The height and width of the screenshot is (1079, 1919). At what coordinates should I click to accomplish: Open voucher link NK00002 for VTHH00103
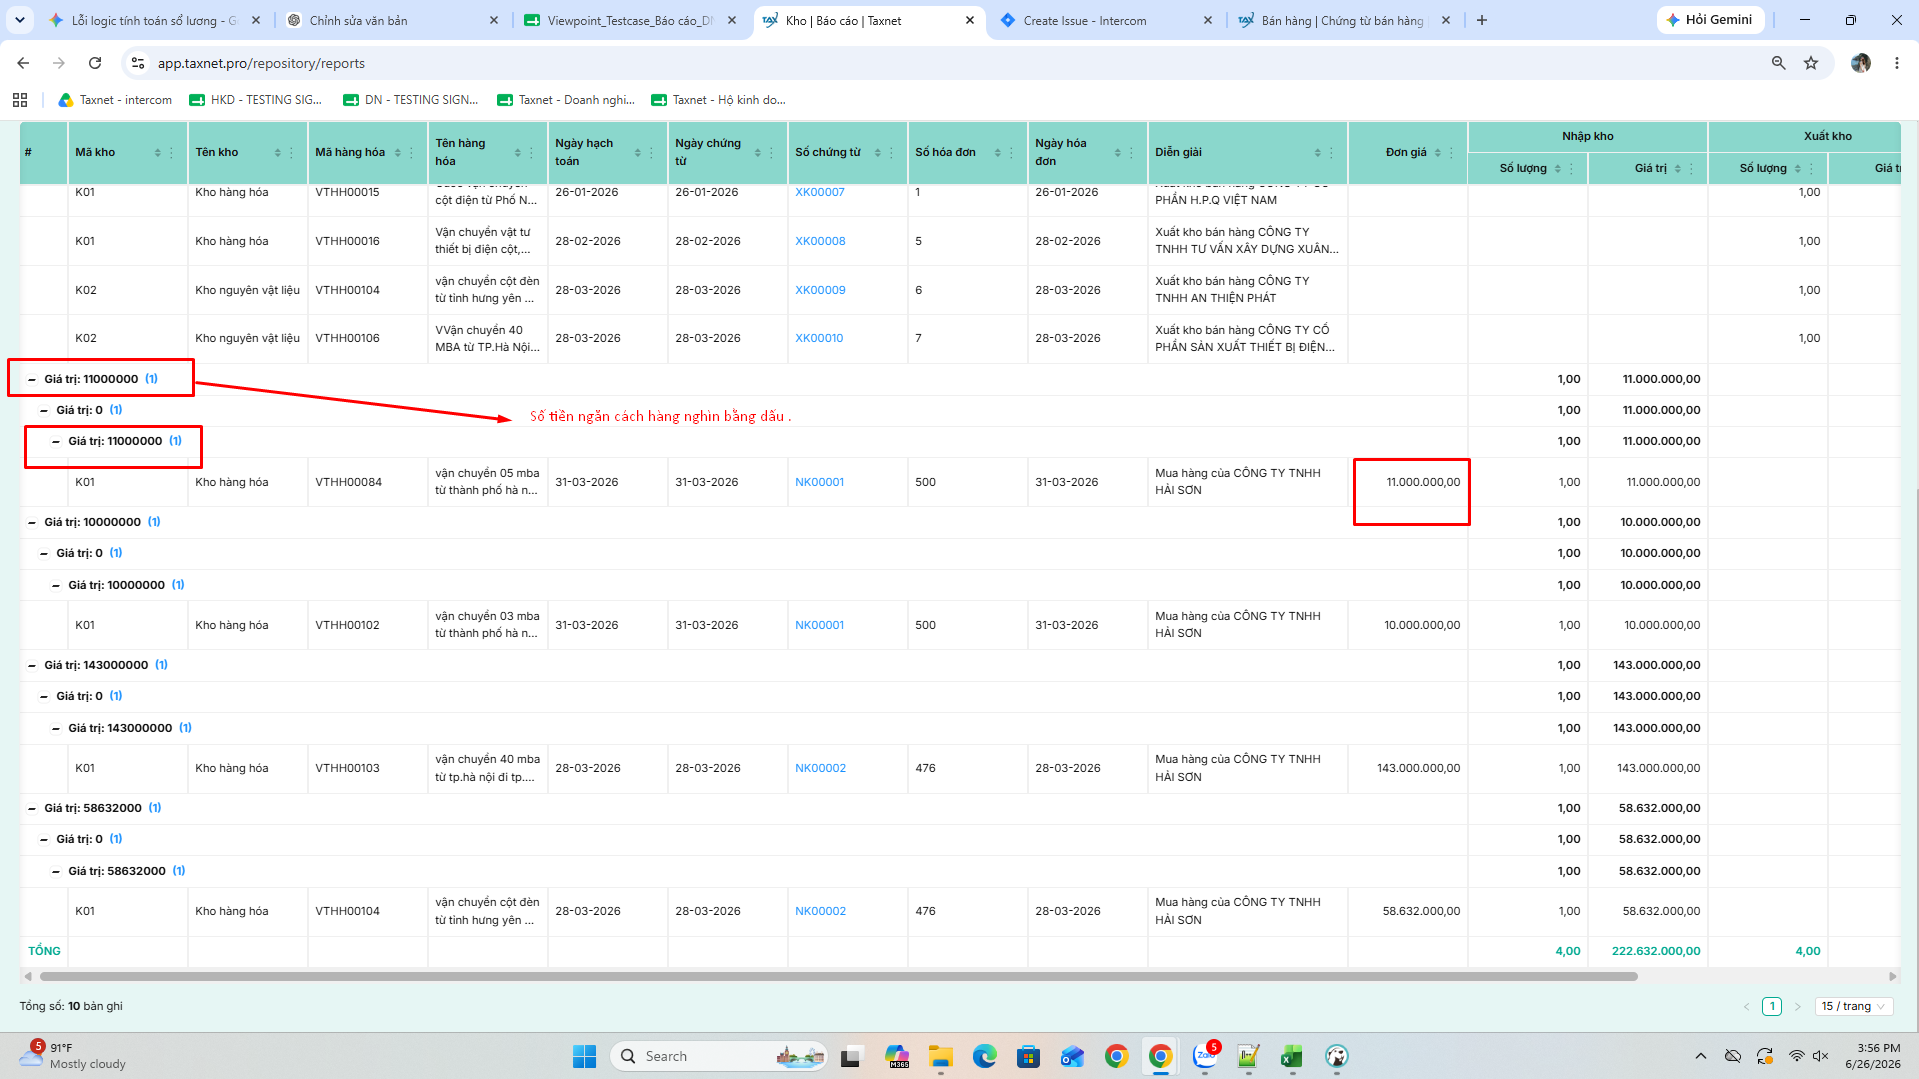(820, 769)
